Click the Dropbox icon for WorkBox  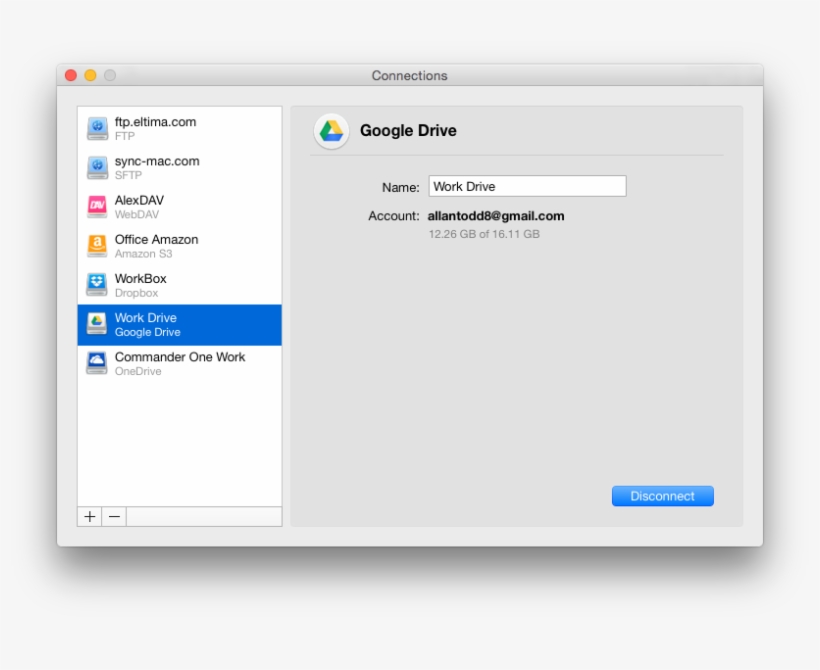[x=96, y=284]
